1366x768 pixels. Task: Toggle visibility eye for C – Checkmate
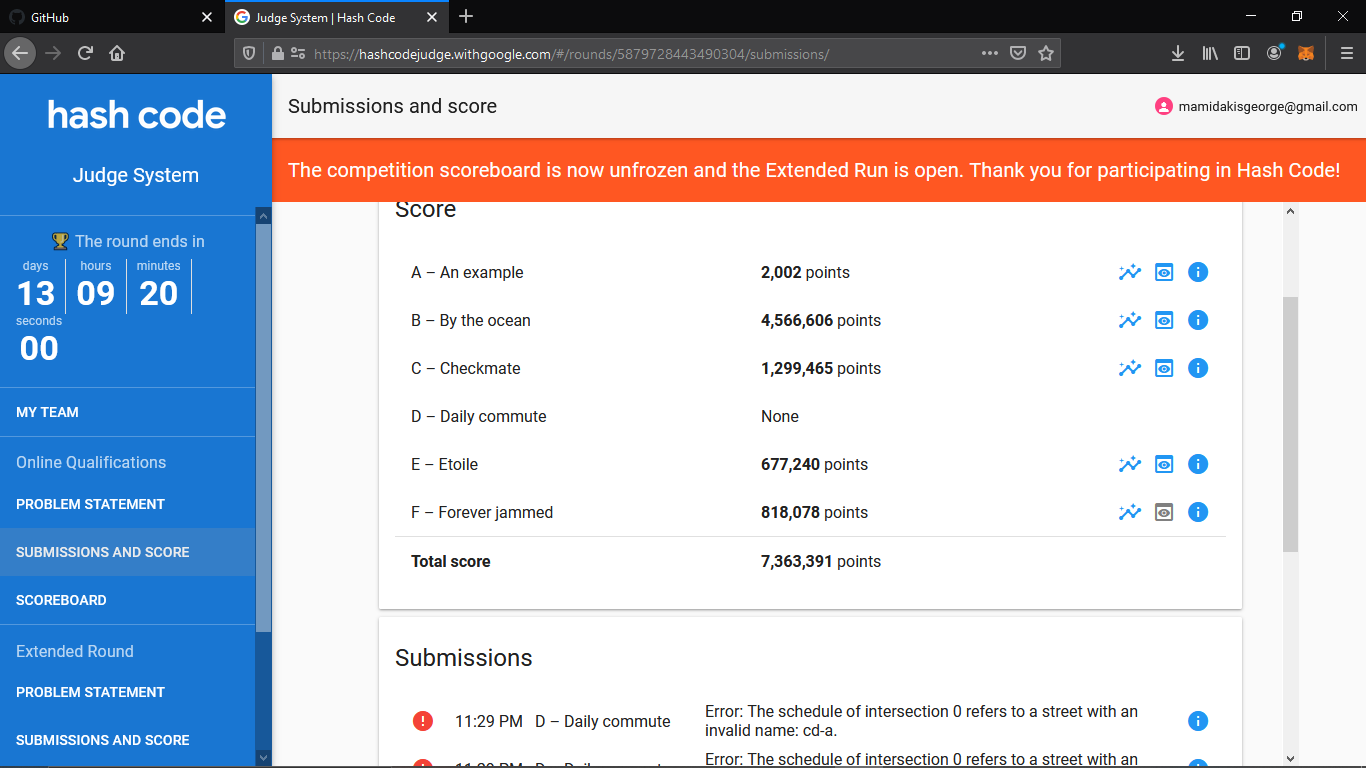(x=1164, y=368)
